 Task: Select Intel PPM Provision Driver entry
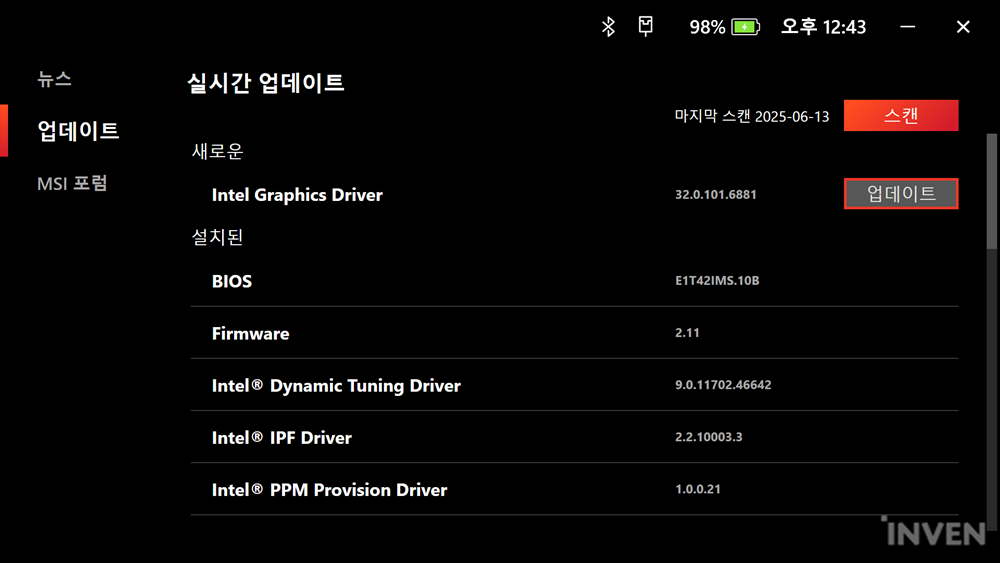329,490
